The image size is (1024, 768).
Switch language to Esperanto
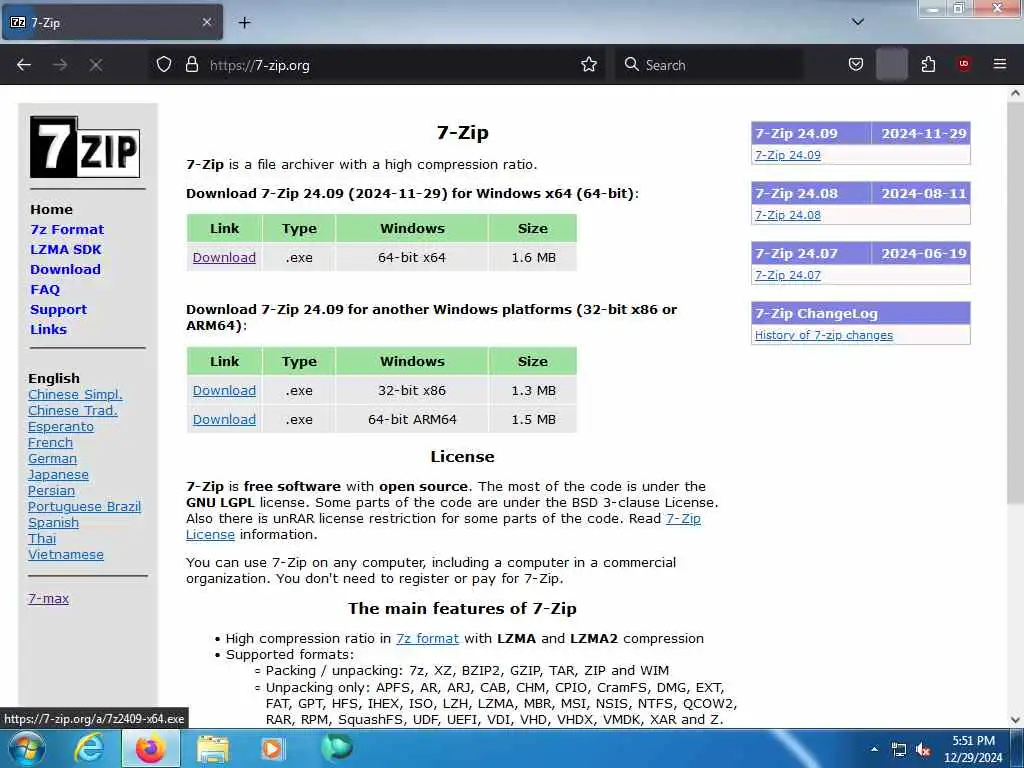(61, 427)
